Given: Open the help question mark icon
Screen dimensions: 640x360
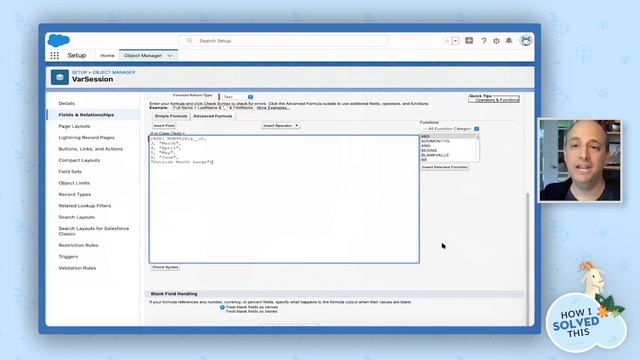Looking at the screenshot, I should (484, 41).
